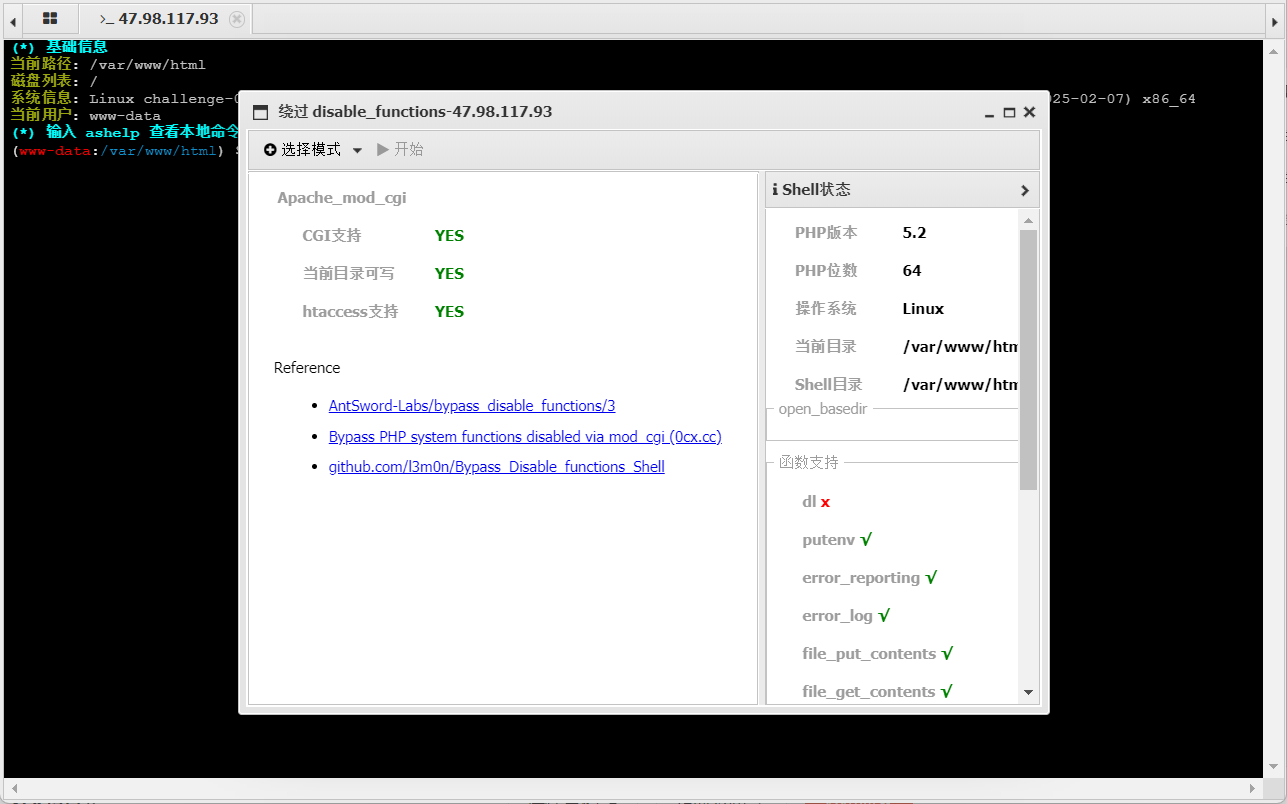Click the window icon in the dialog title bar
This screenshot has width=1287, height=804.
coord(261,112)
